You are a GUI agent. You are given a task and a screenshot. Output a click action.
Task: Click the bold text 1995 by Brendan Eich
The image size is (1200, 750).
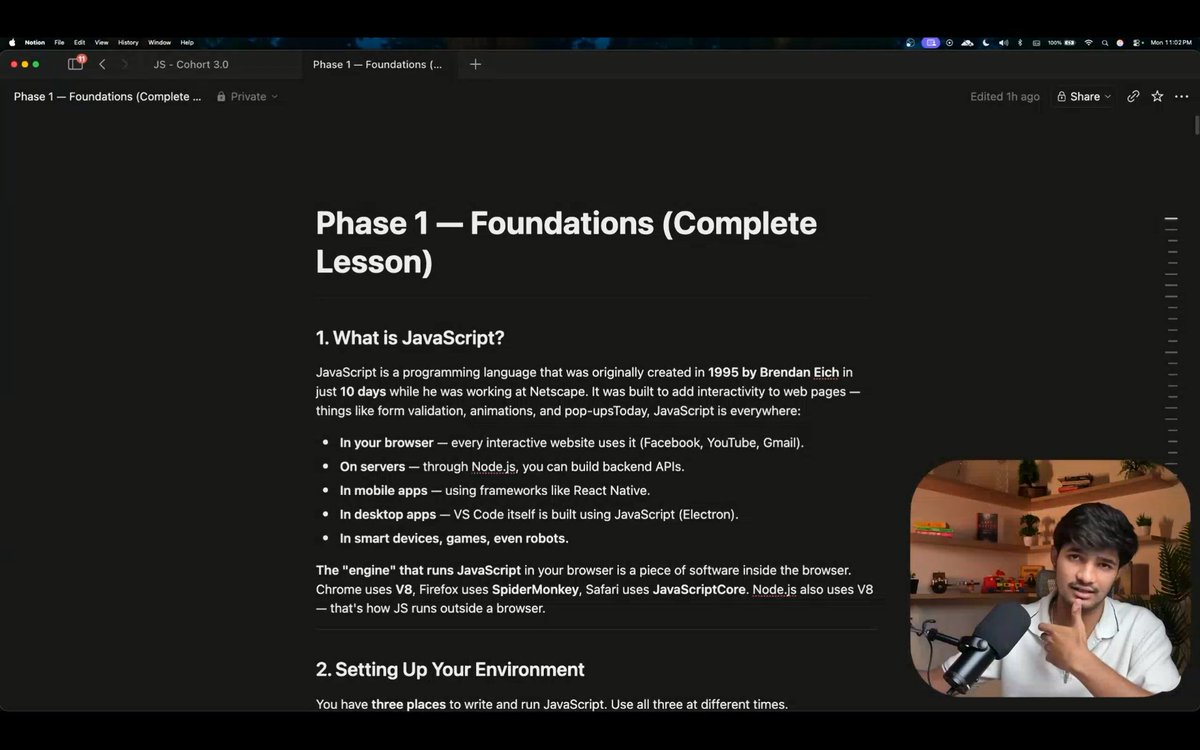(x=773, y=372)
